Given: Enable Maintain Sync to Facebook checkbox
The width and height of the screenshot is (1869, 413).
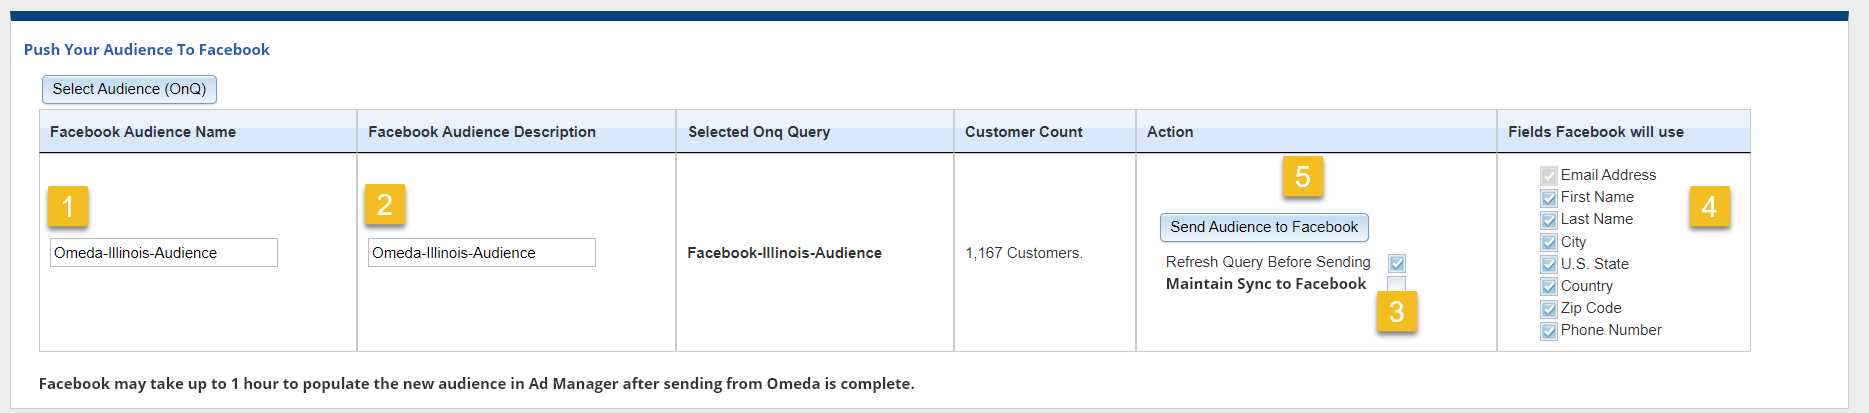Looking at the screenshot, I should tap(1397, 284).
